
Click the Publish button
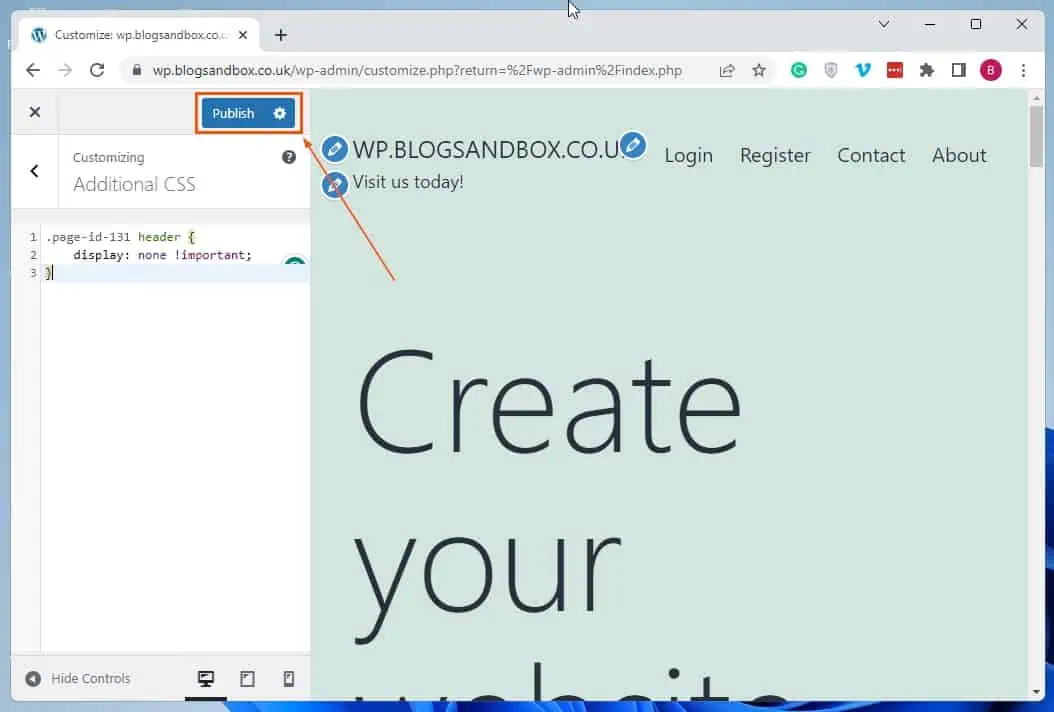click(233, 113)
